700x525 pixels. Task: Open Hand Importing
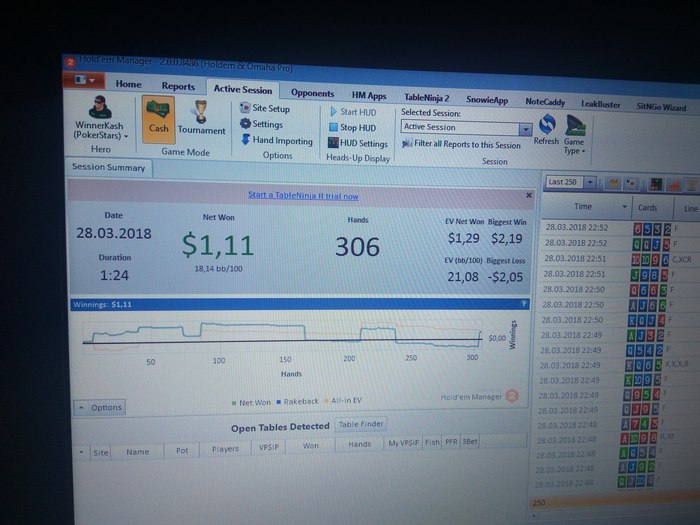coord(277,140)
